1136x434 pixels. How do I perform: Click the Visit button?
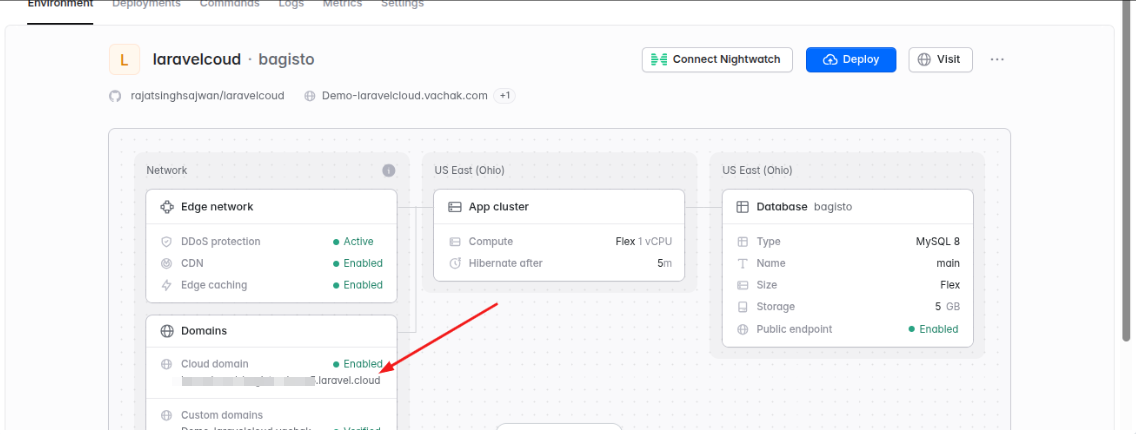pos(940,59)
